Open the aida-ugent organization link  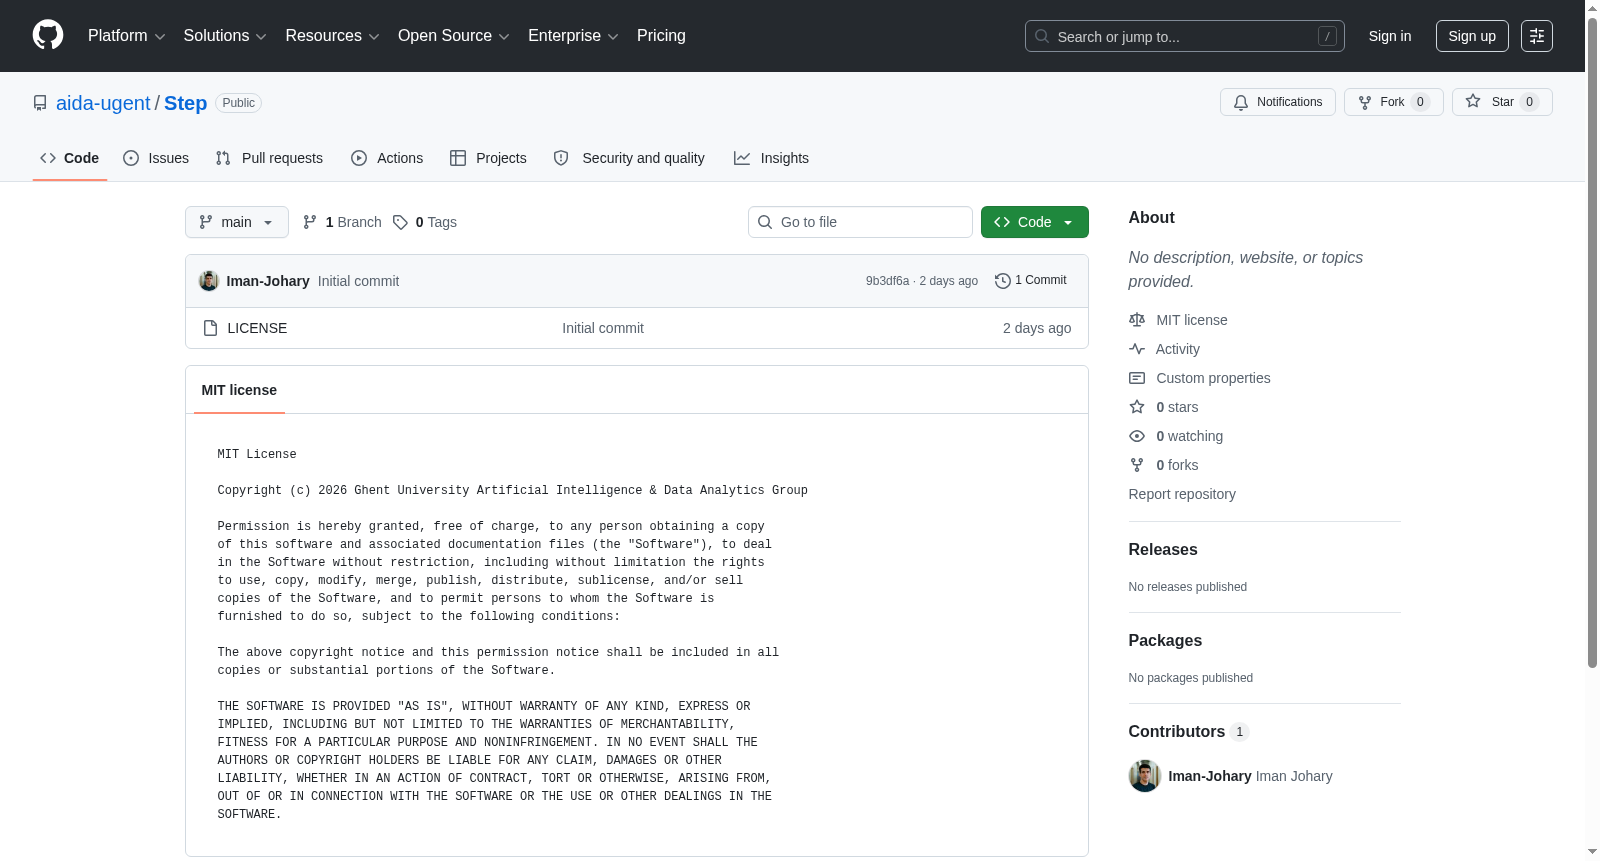coord(103,103)
